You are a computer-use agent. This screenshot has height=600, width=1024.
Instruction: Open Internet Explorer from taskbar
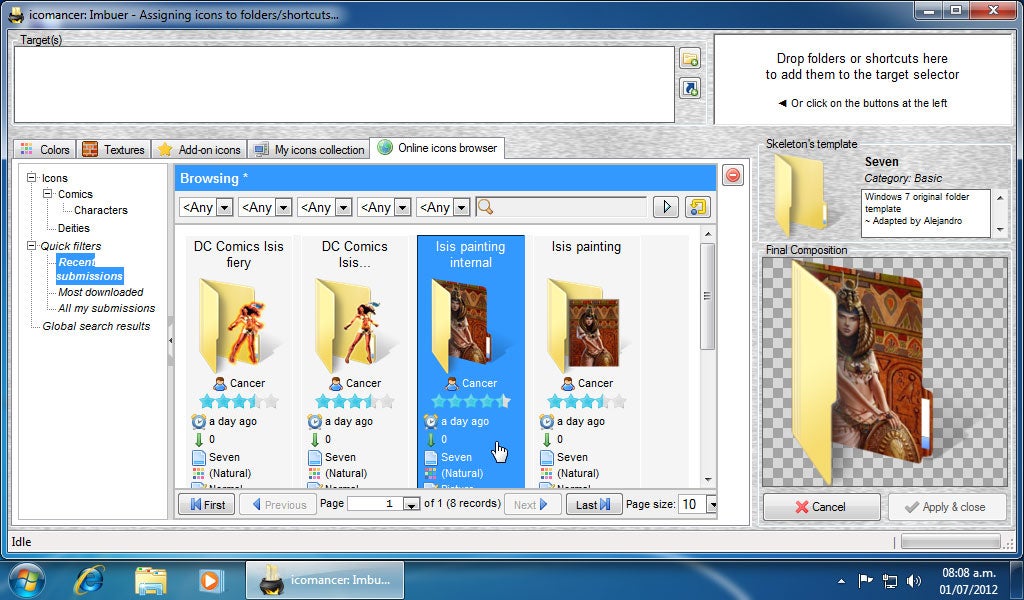click(89, 580)
